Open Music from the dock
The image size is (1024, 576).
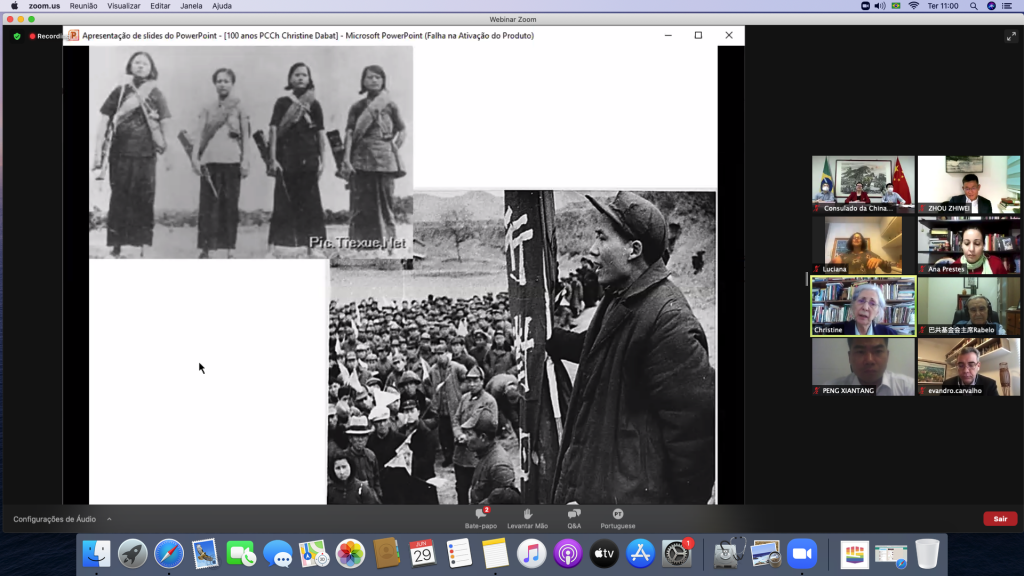532,554
